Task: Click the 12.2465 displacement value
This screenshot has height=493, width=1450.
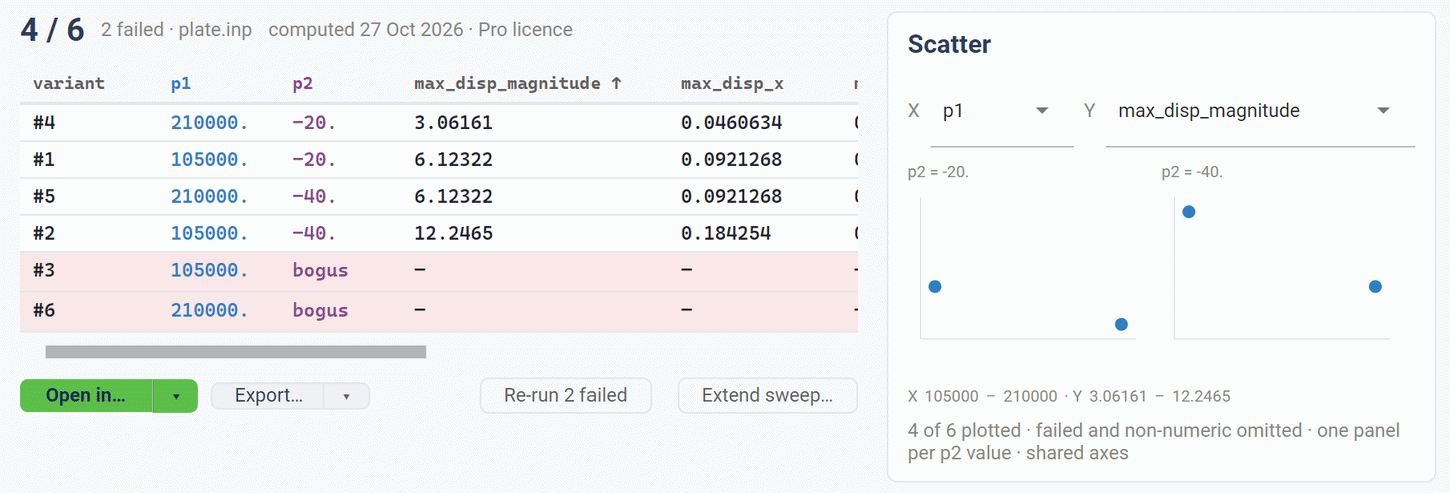Action: click(x=453, y=234)
